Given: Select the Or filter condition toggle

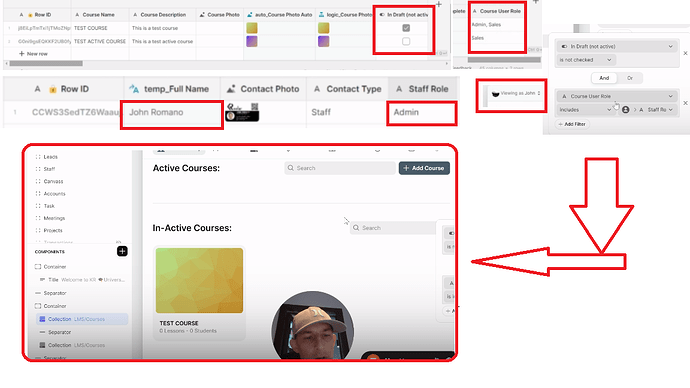Looking at the screenshot, I should [630, 78].
